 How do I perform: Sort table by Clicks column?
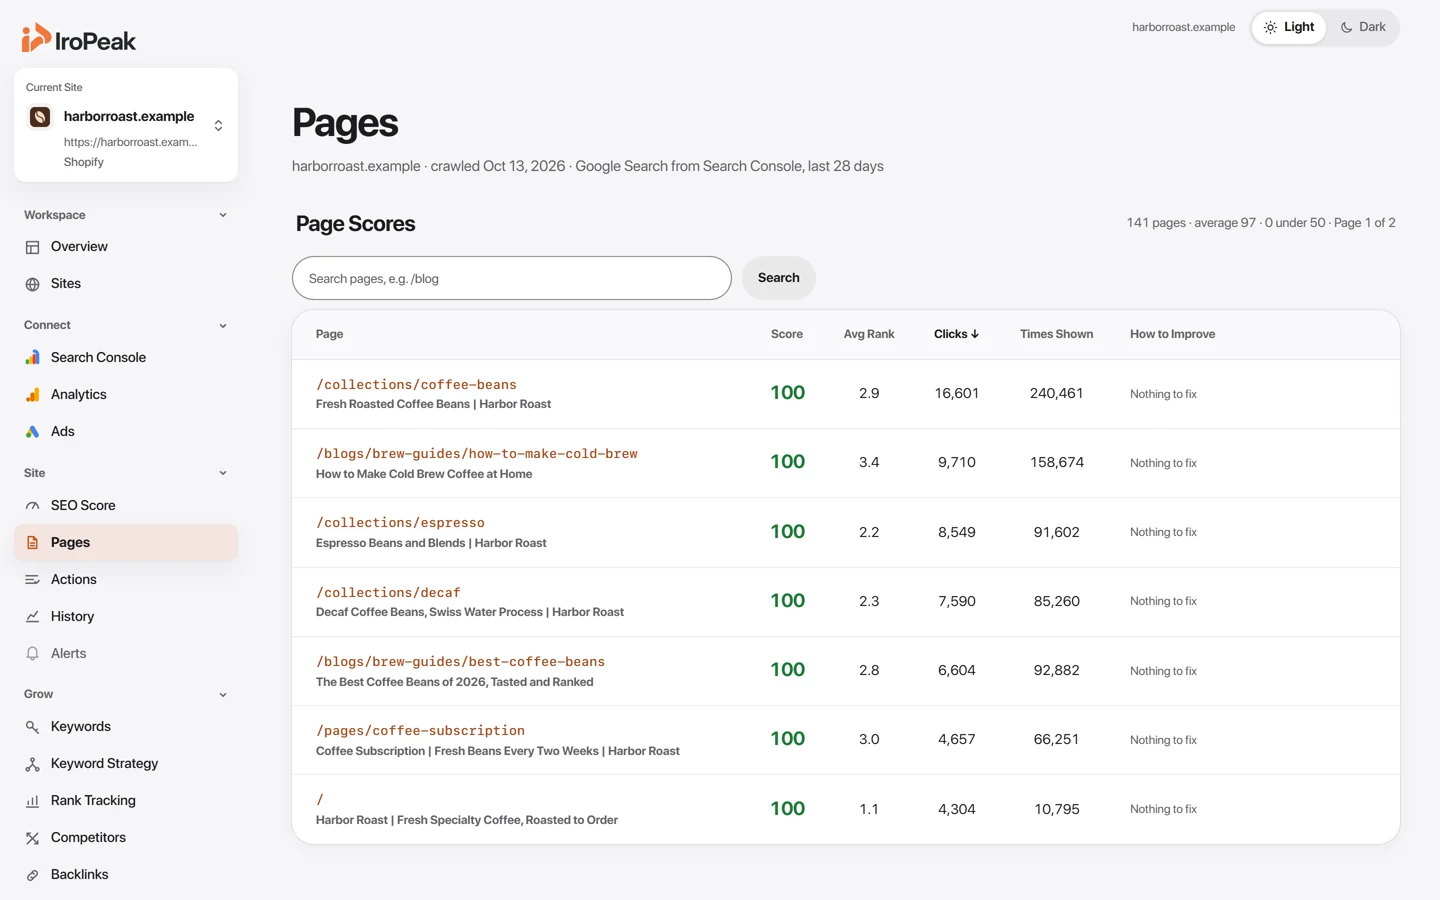pyautogui.click(x=956, y=334)
